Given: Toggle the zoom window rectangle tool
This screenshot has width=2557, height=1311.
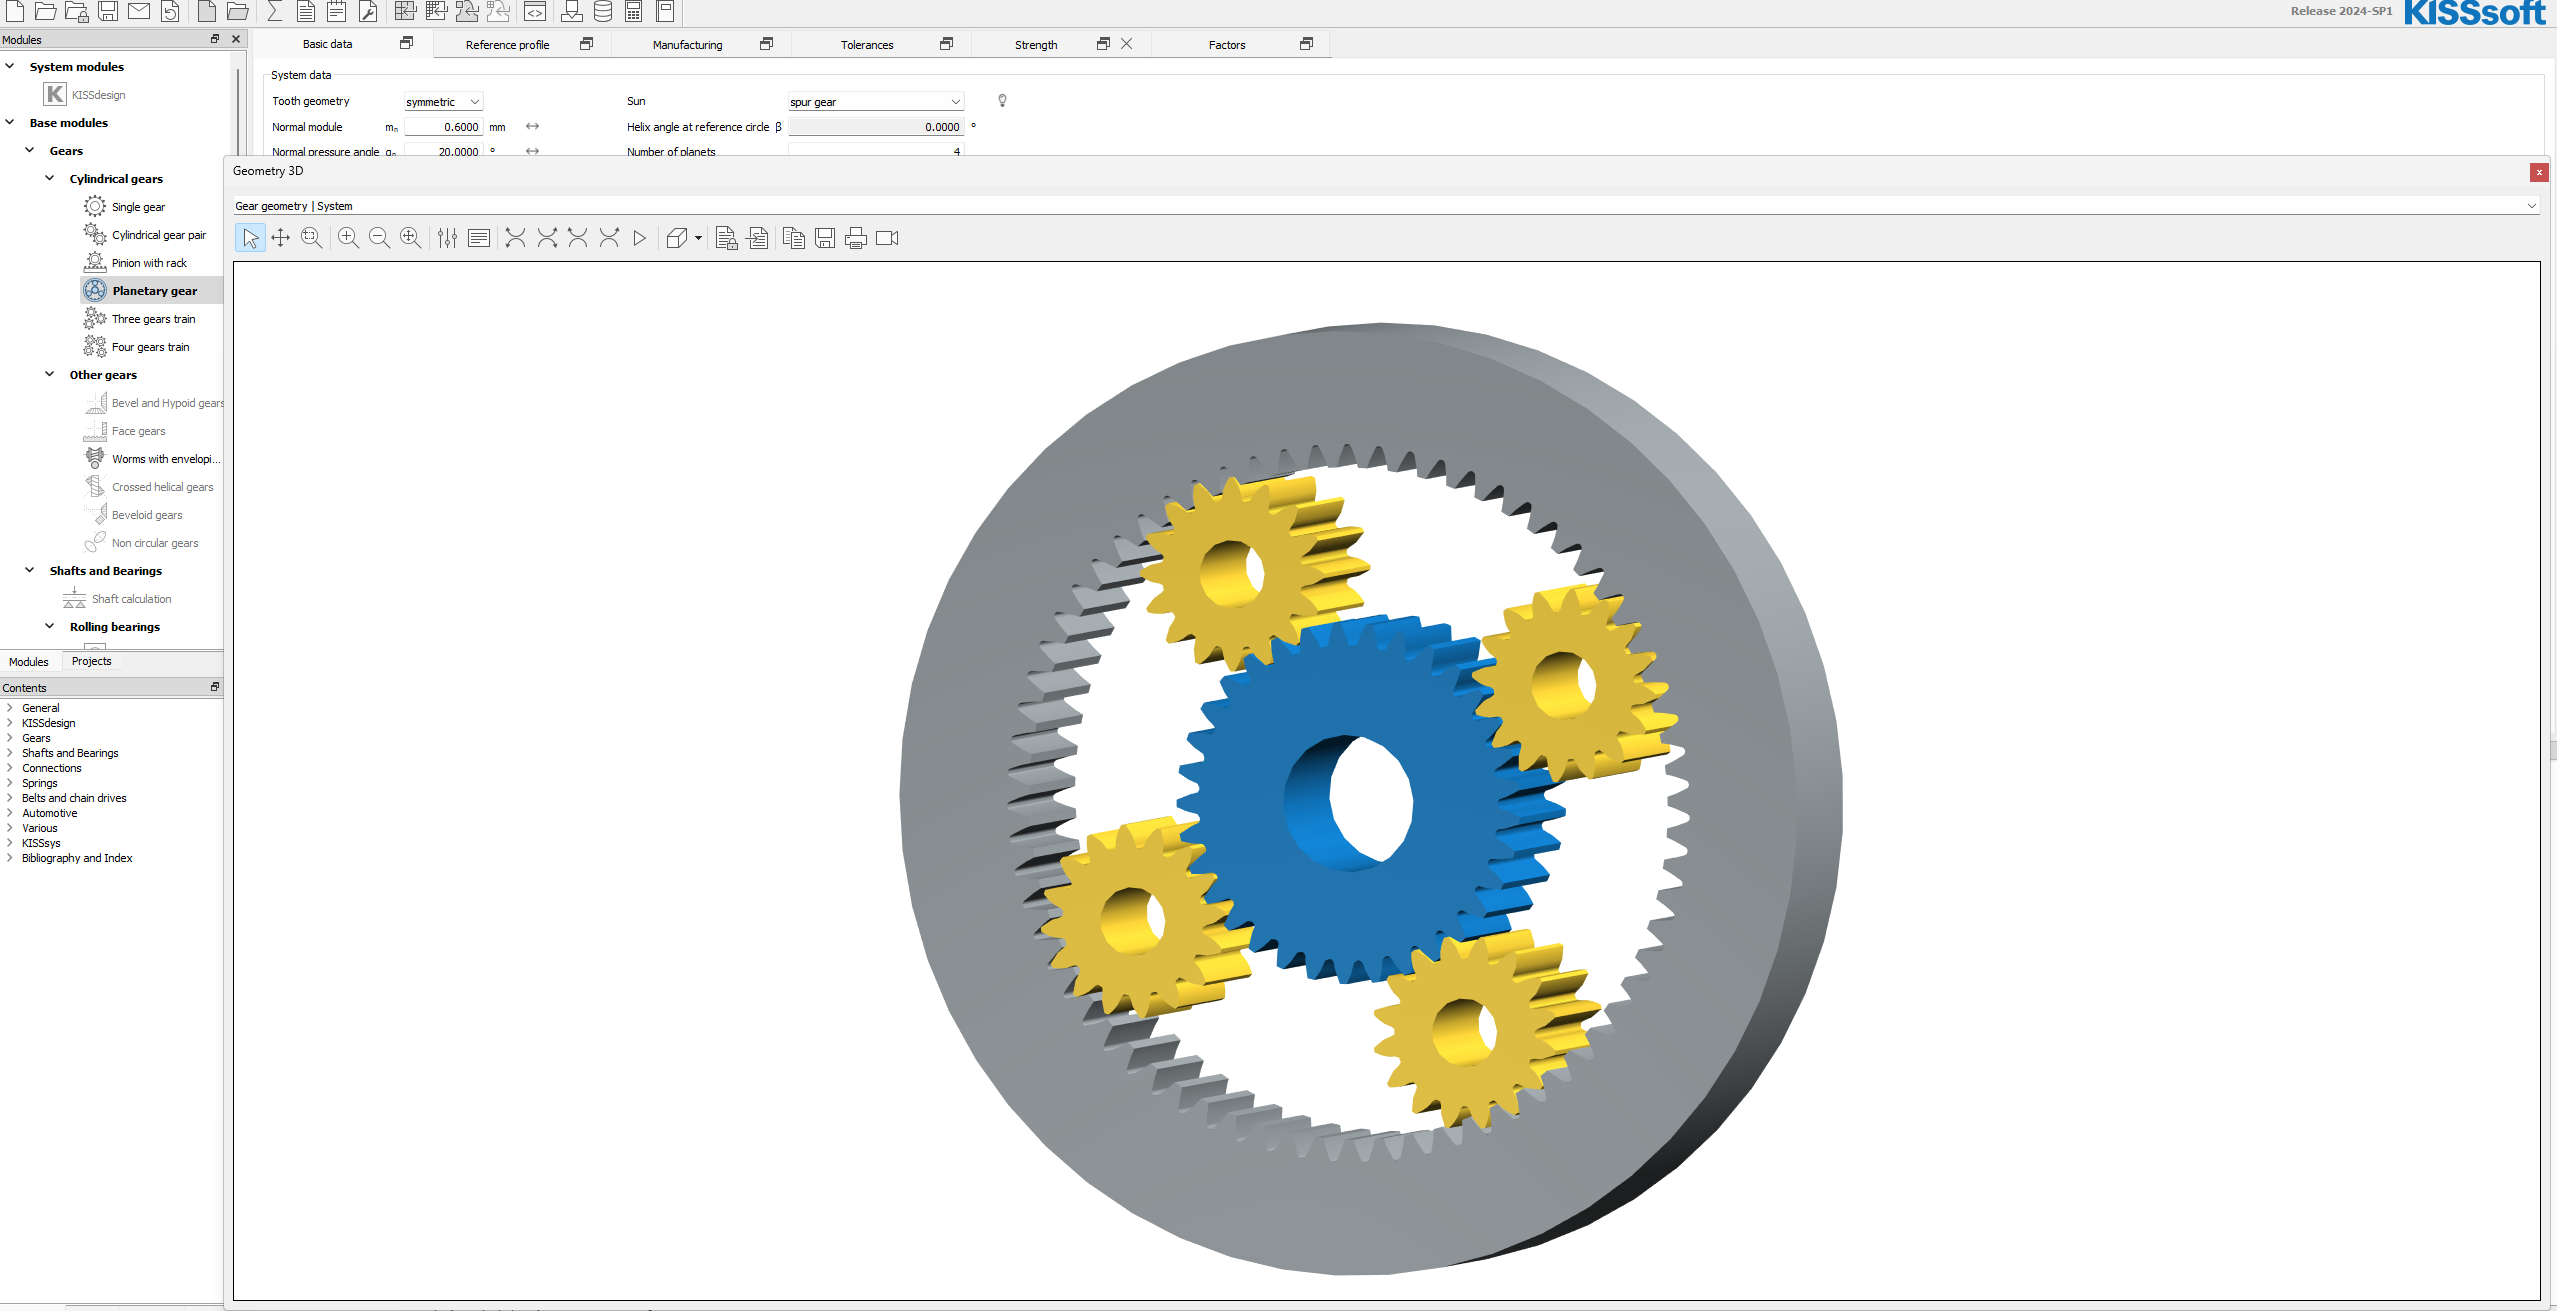Looking at the screenshot, I should 312,238.
